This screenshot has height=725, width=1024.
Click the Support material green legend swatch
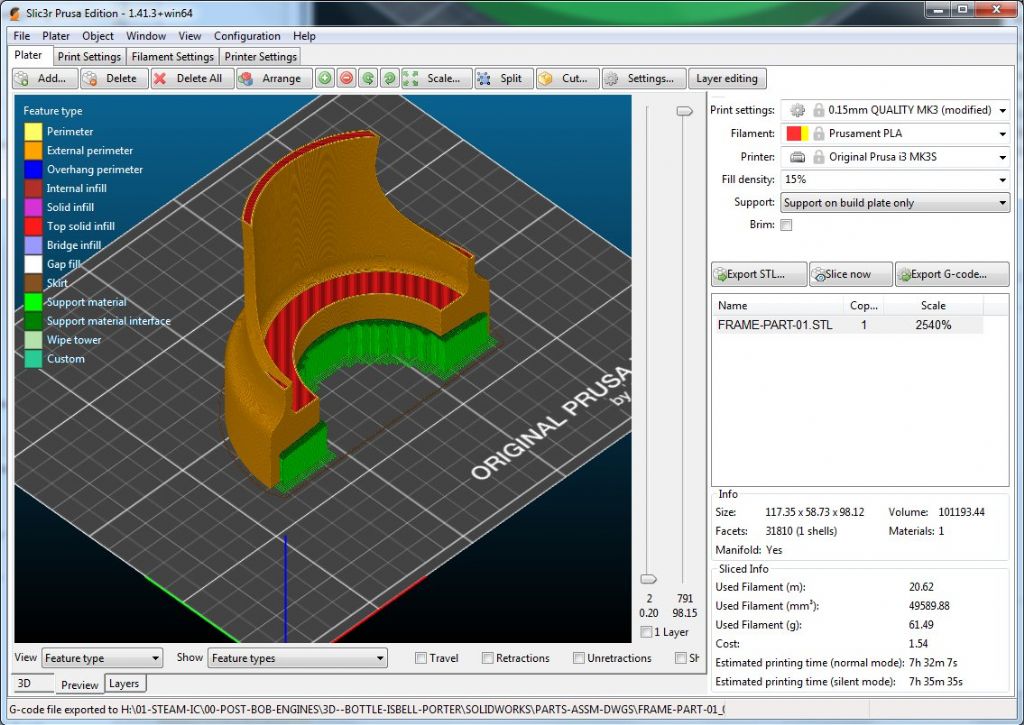(33, 302)
